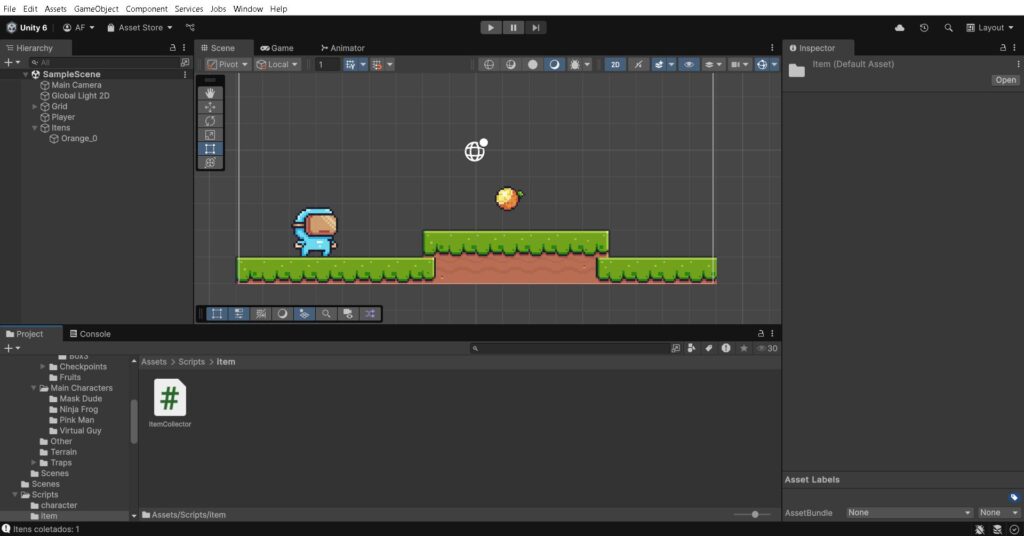Image resolution: width=1024 pixels, height=536 pixels.
Task: Open the Layout dropdown
Action: coord(990,27)
